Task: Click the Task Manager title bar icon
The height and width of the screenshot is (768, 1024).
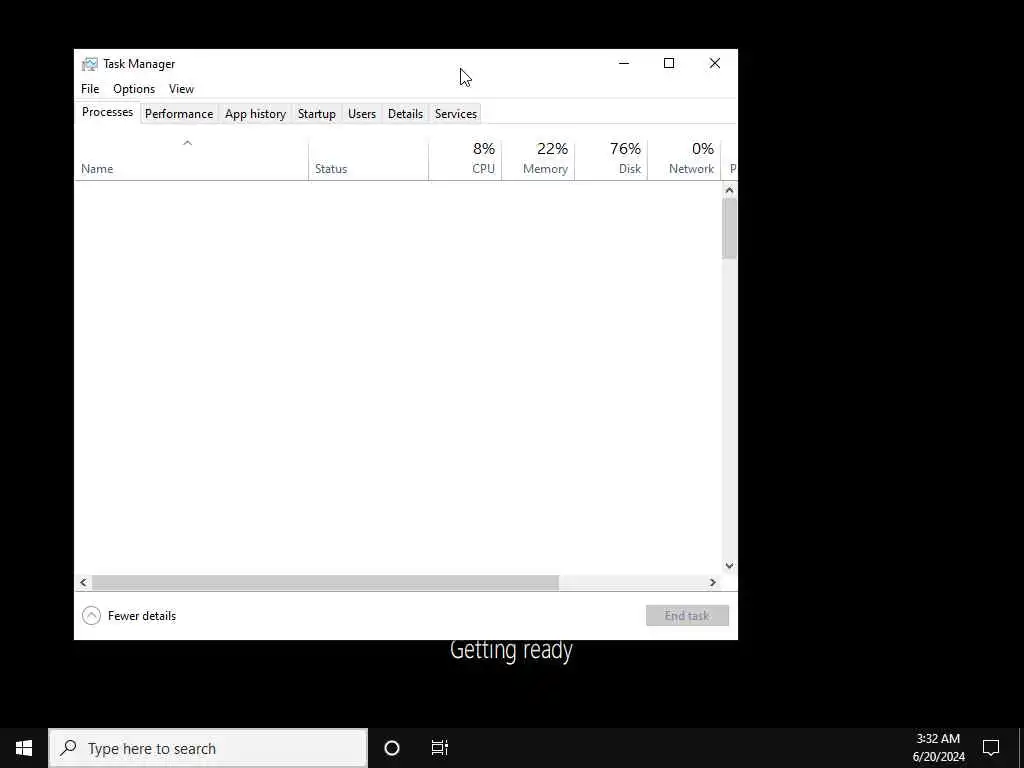Action: point(89,64)
